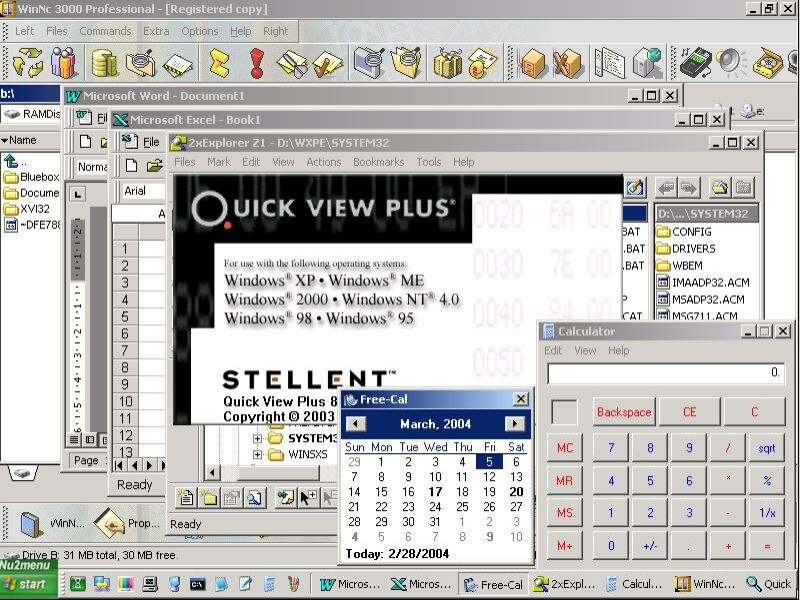
Task: Click the Calculator display field
Action: point(665,373)
